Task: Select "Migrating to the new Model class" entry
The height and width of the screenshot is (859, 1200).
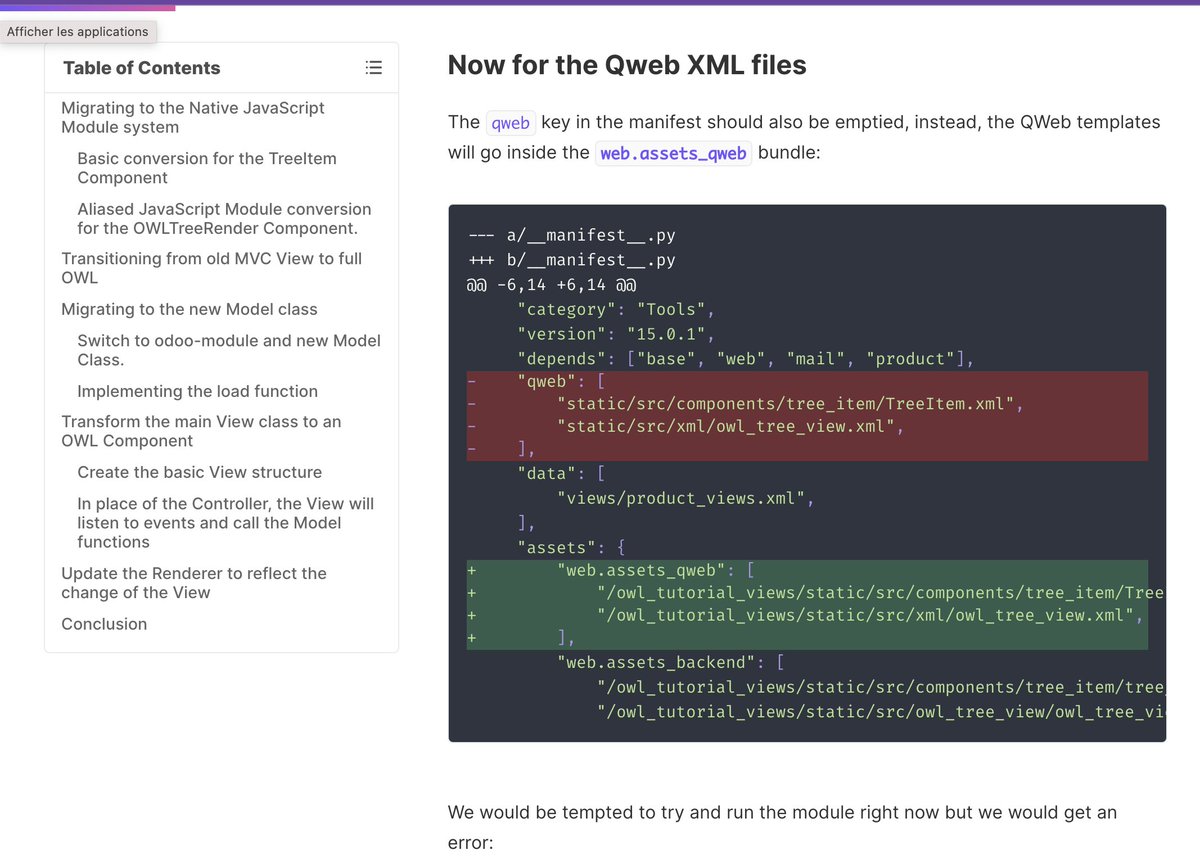Action: pos(189,309)
